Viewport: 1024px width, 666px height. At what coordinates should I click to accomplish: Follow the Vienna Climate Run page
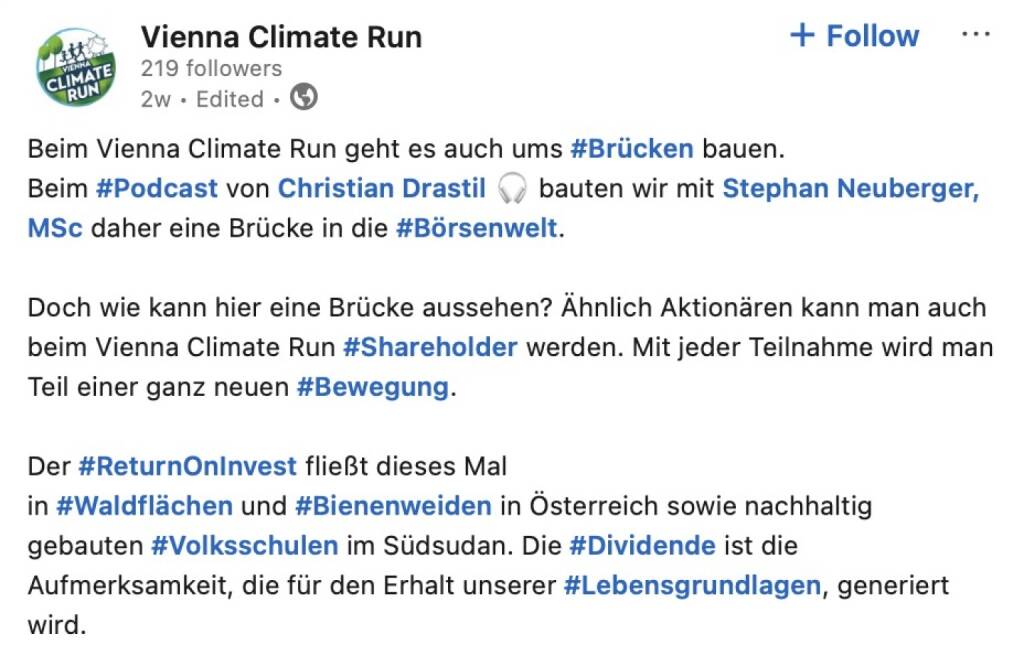click(x=854, y=36)
